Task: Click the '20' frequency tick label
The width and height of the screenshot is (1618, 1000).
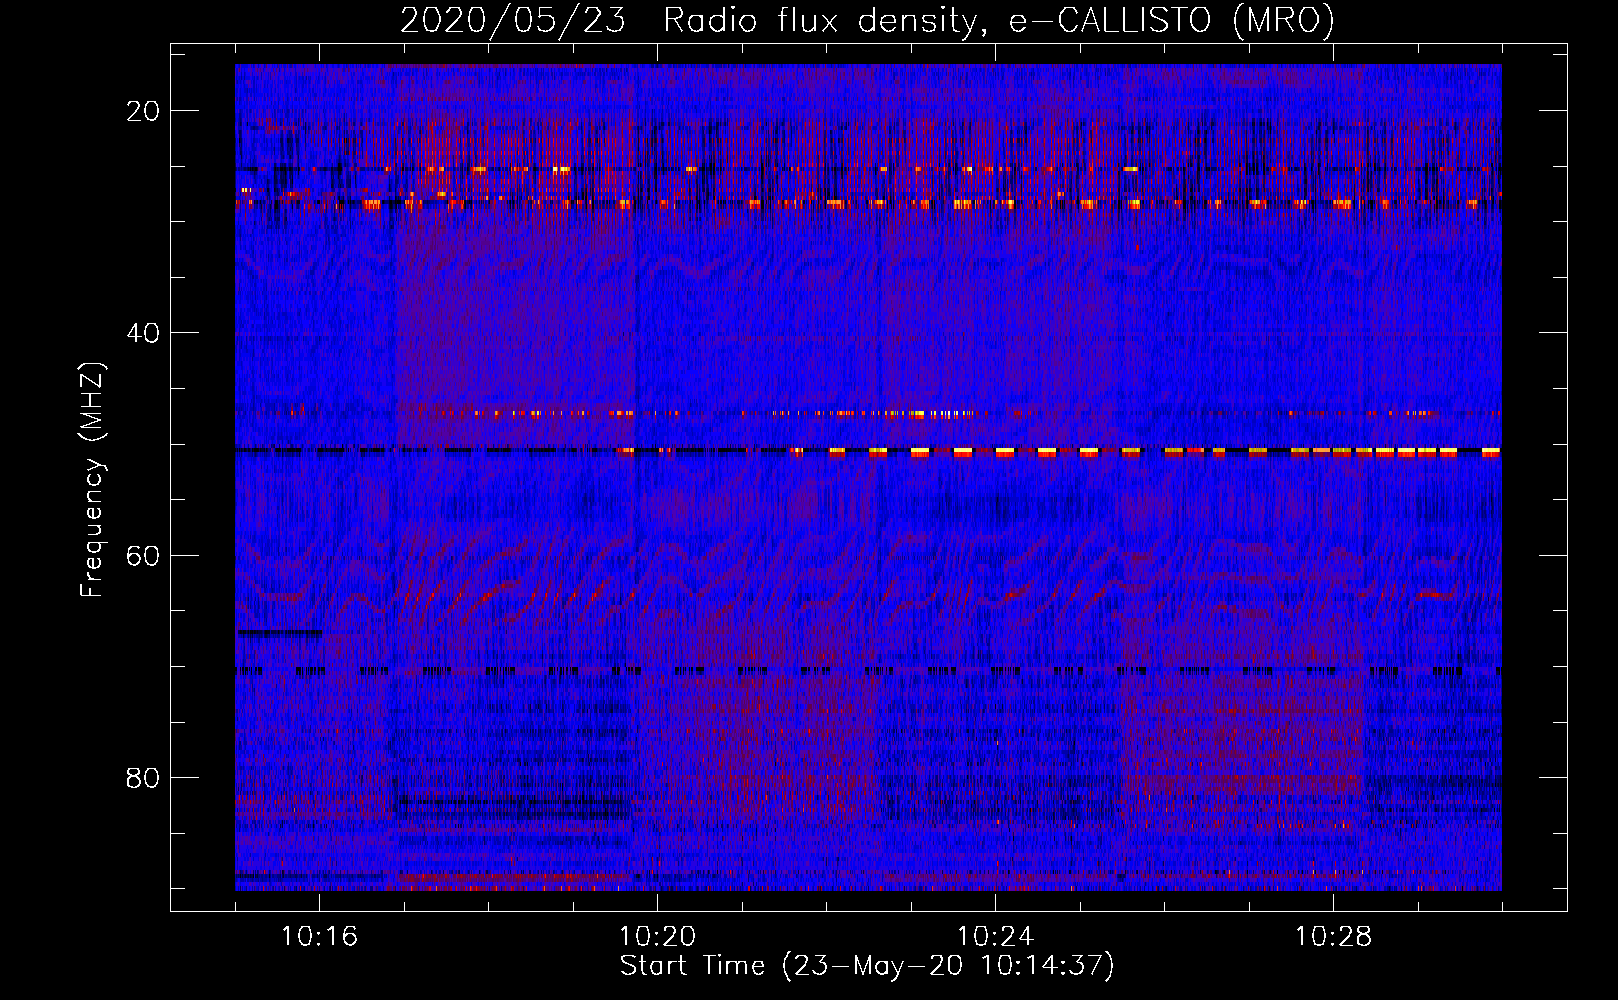Action: pos(144,111)
